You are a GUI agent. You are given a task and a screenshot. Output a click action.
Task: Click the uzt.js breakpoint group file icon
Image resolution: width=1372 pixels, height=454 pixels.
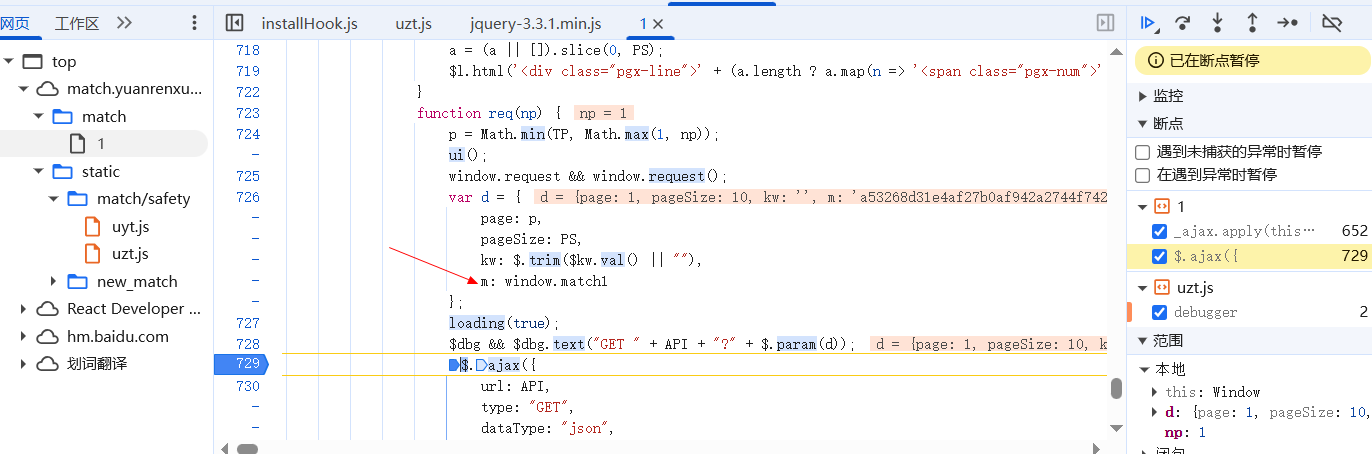click(1162, 288)
